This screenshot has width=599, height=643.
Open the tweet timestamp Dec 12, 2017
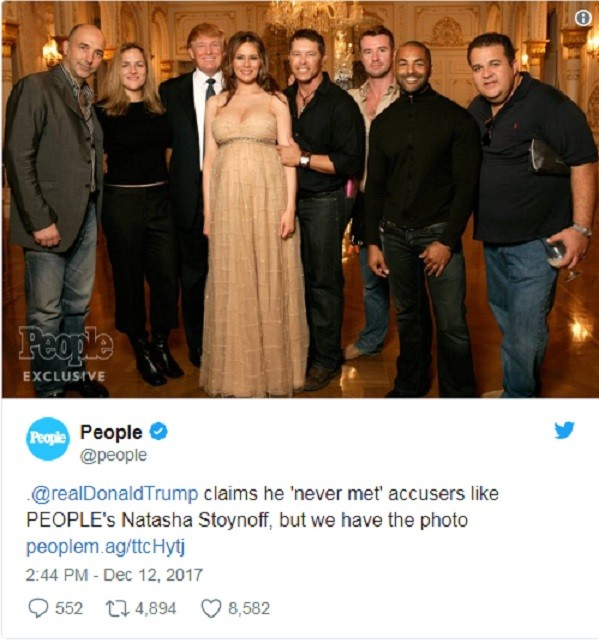pos(114,575)
